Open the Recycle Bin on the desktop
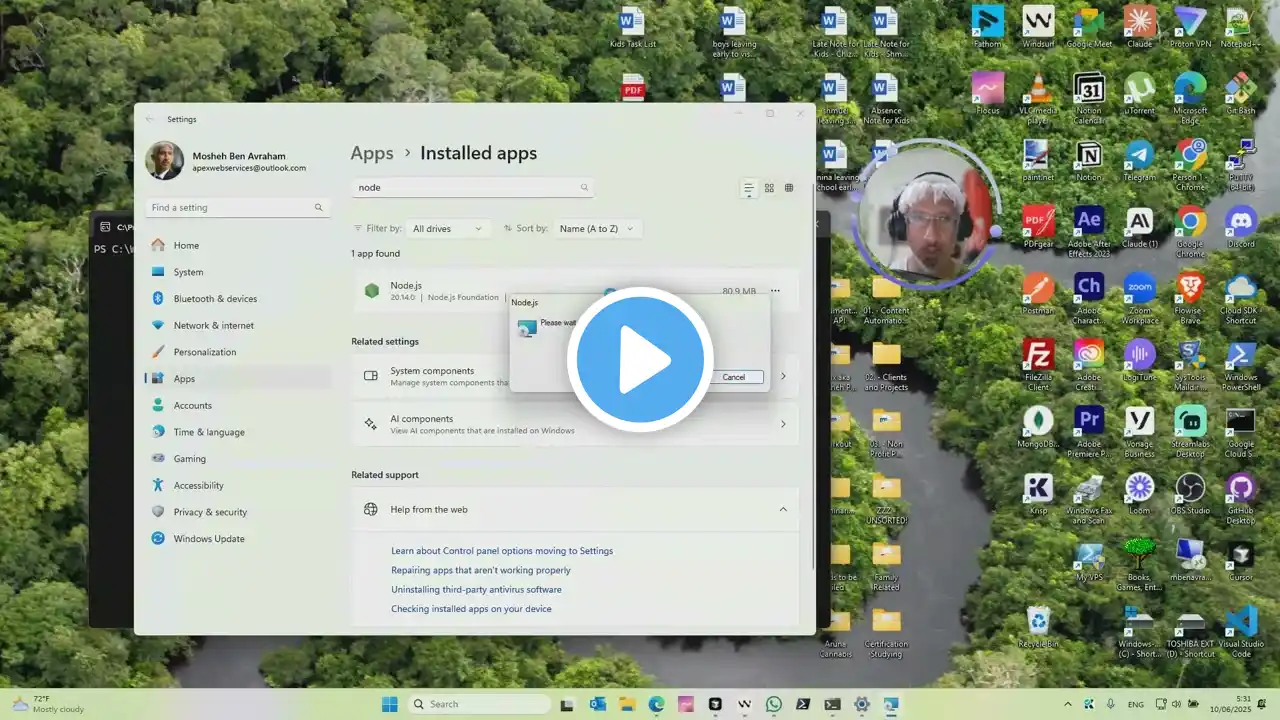The width and height of the screenshot is (1280, 720). click(x=1038, y=627)
